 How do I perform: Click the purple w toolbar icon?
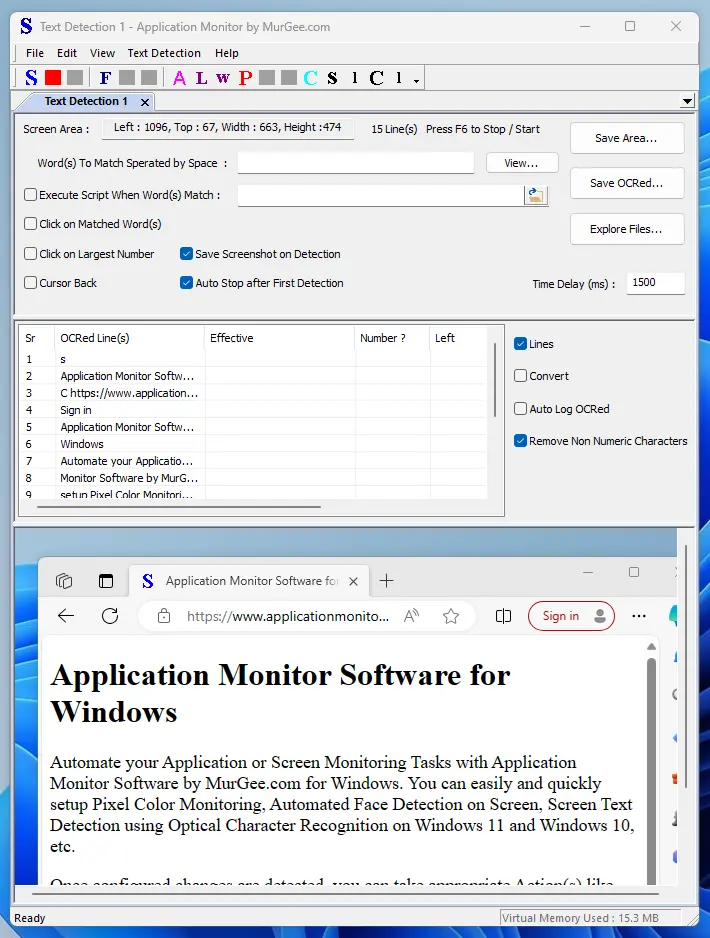(223, 78)
